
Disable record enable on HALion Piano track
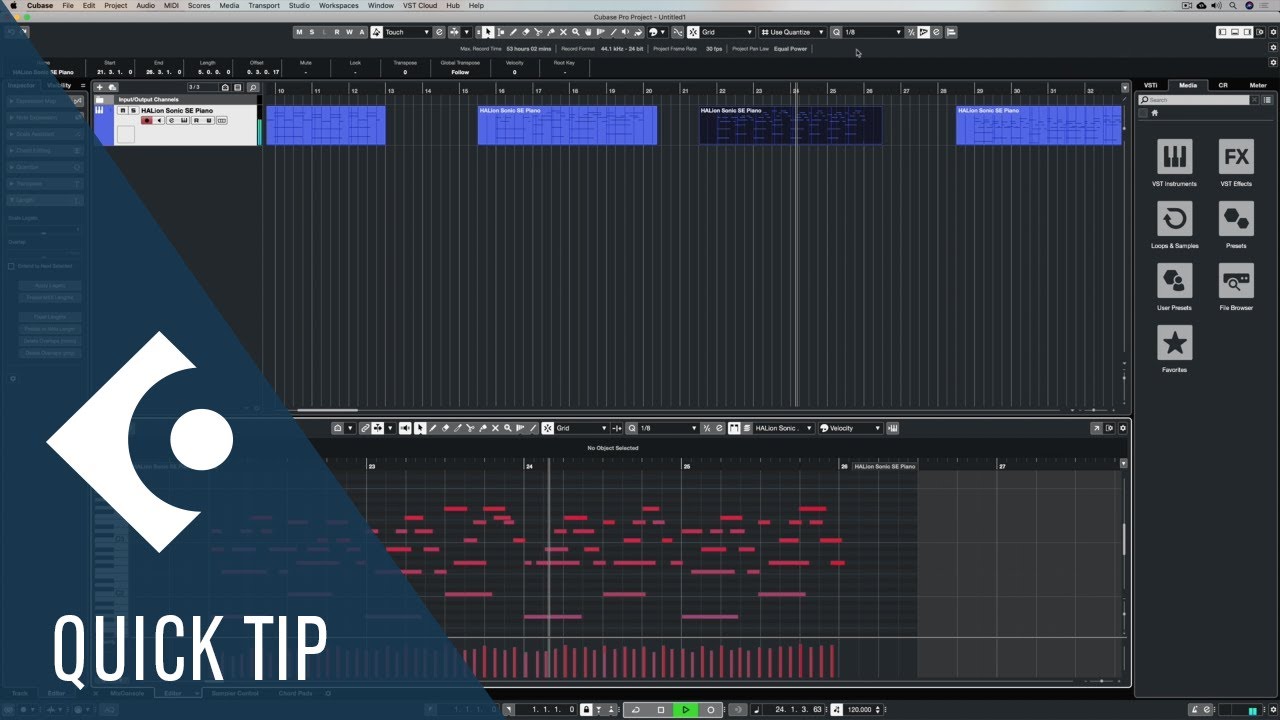(146, 120)
